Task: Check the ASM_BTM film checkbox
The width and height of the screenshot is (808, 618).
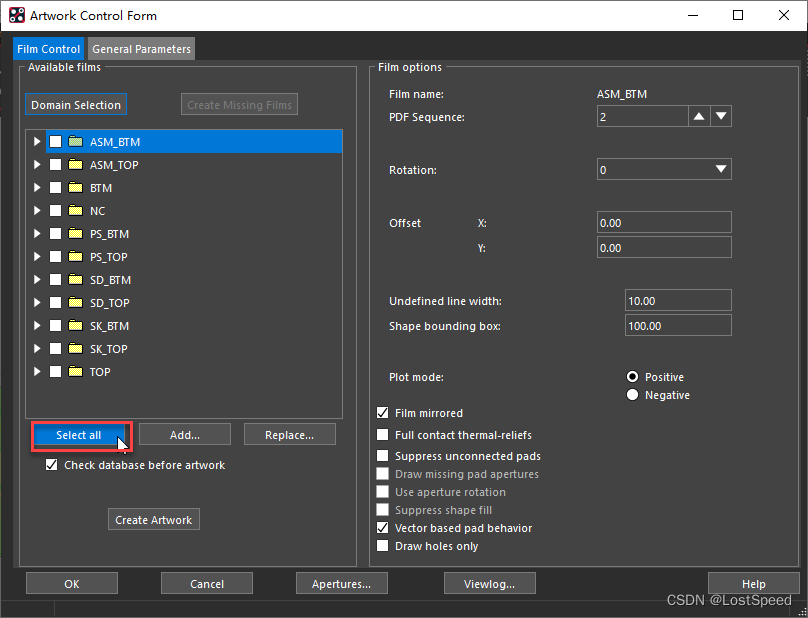Action: [x=56, y=142]
